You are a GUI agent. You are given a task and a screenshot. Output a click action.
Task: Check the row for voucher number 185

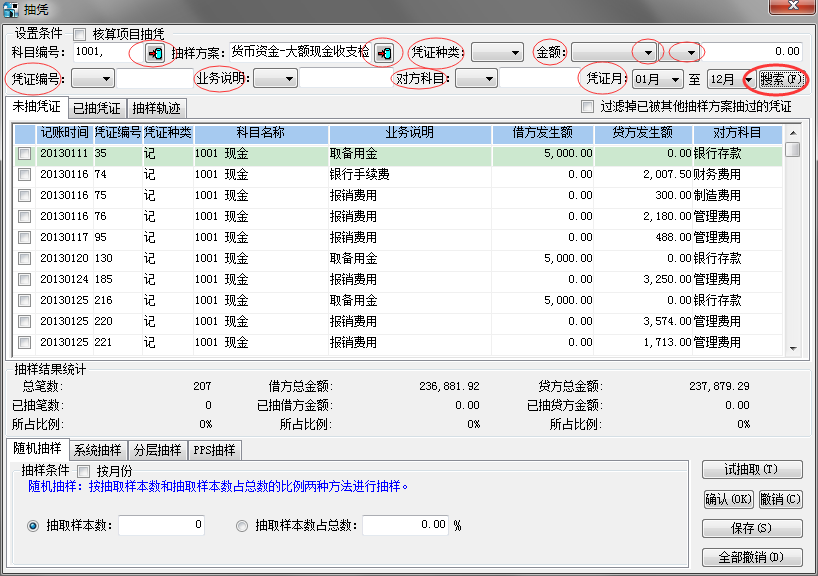tap(25, 279)
